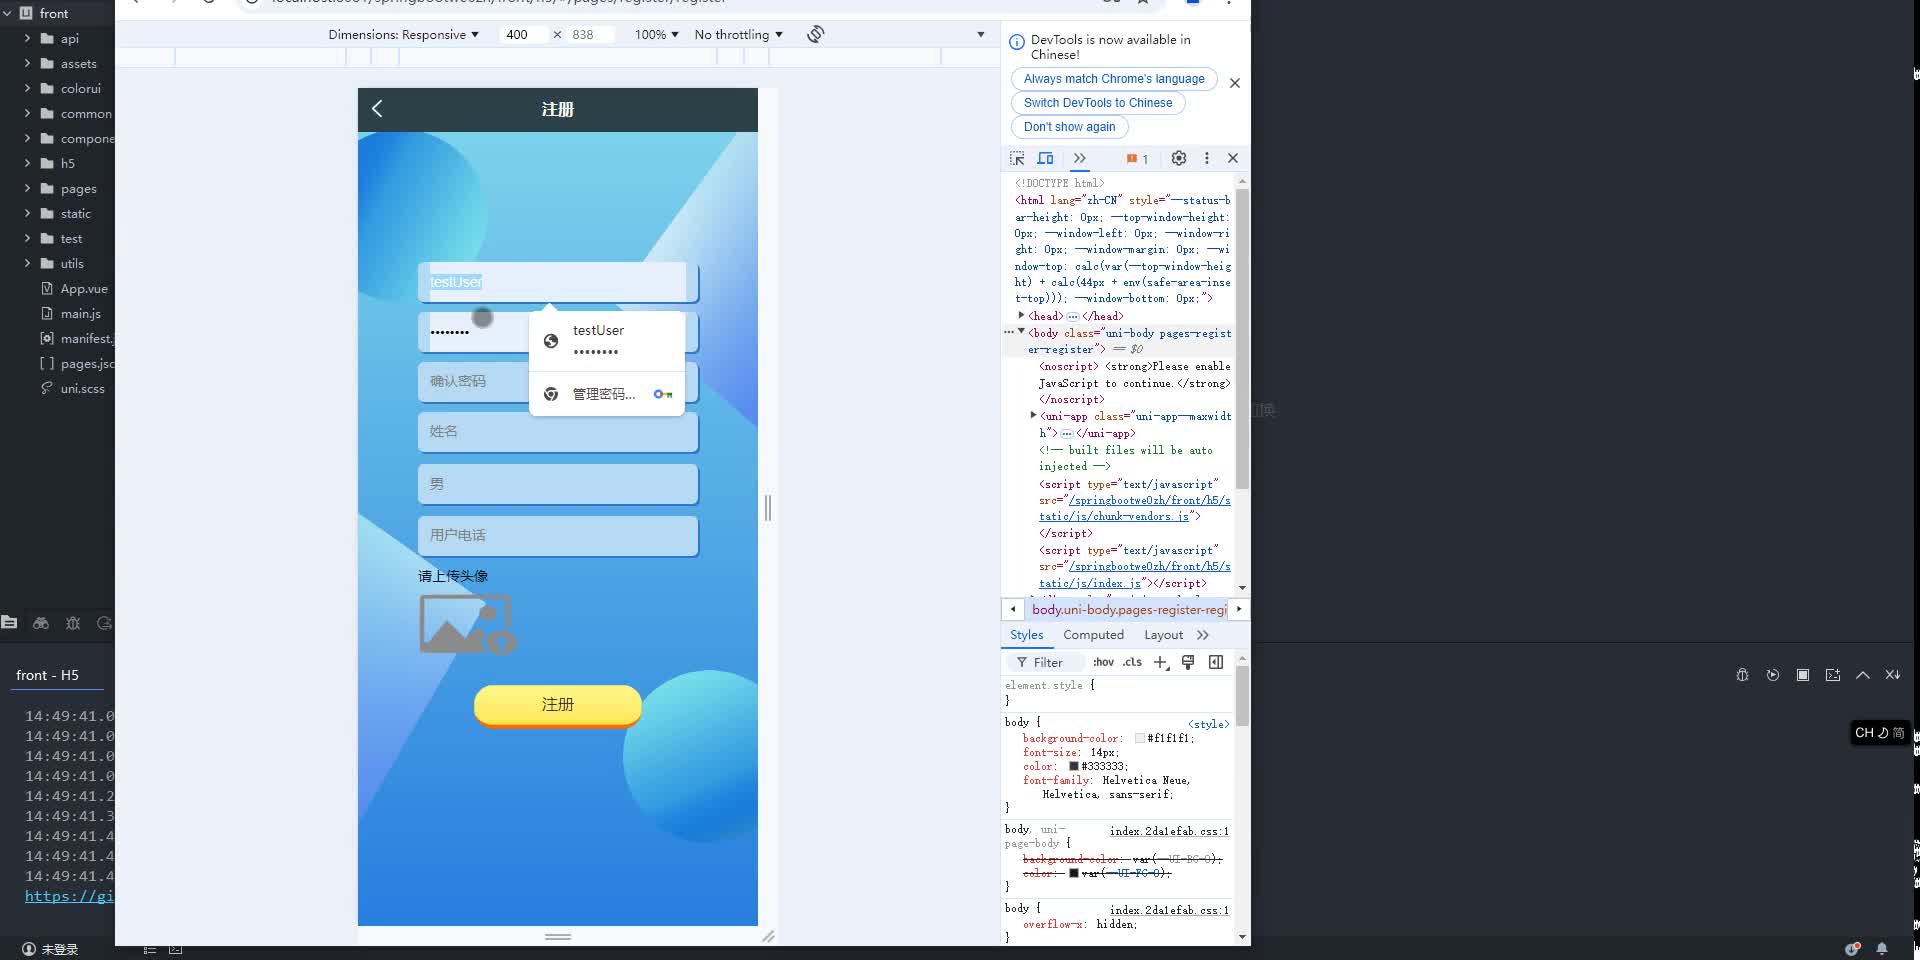Open the 100% zoom dropdown
This screenshot has width=1920, height=960.
[x=657, y=34]
